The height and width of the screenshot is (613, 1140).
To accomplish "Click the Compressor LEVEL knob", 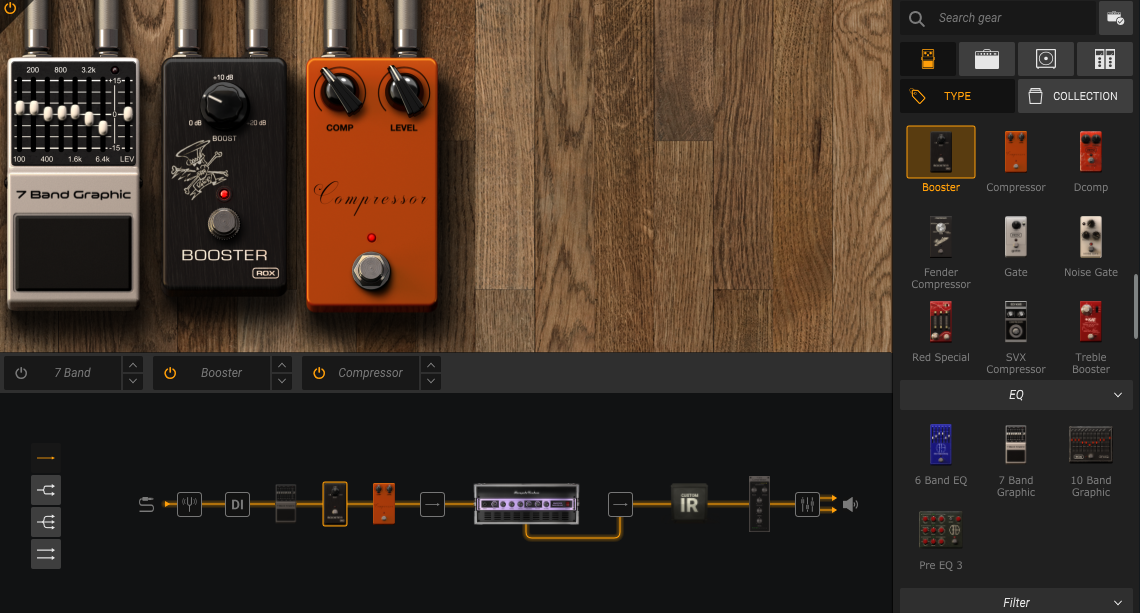I will pos(404,93).
